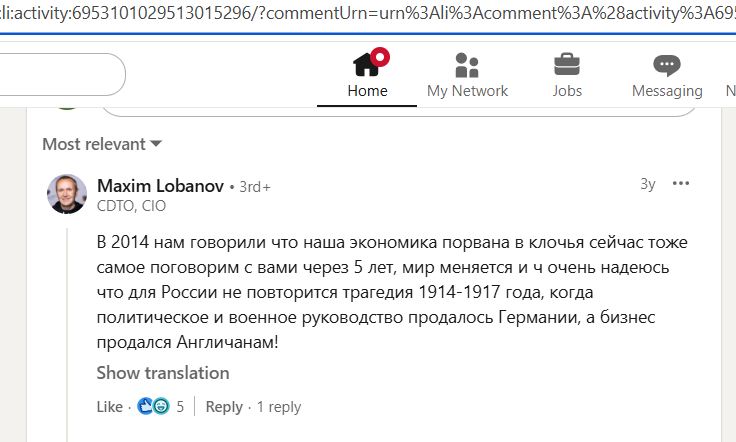Like Maxim Lobanov's comment
Screen dimensions: 736x442
(109, 407)
